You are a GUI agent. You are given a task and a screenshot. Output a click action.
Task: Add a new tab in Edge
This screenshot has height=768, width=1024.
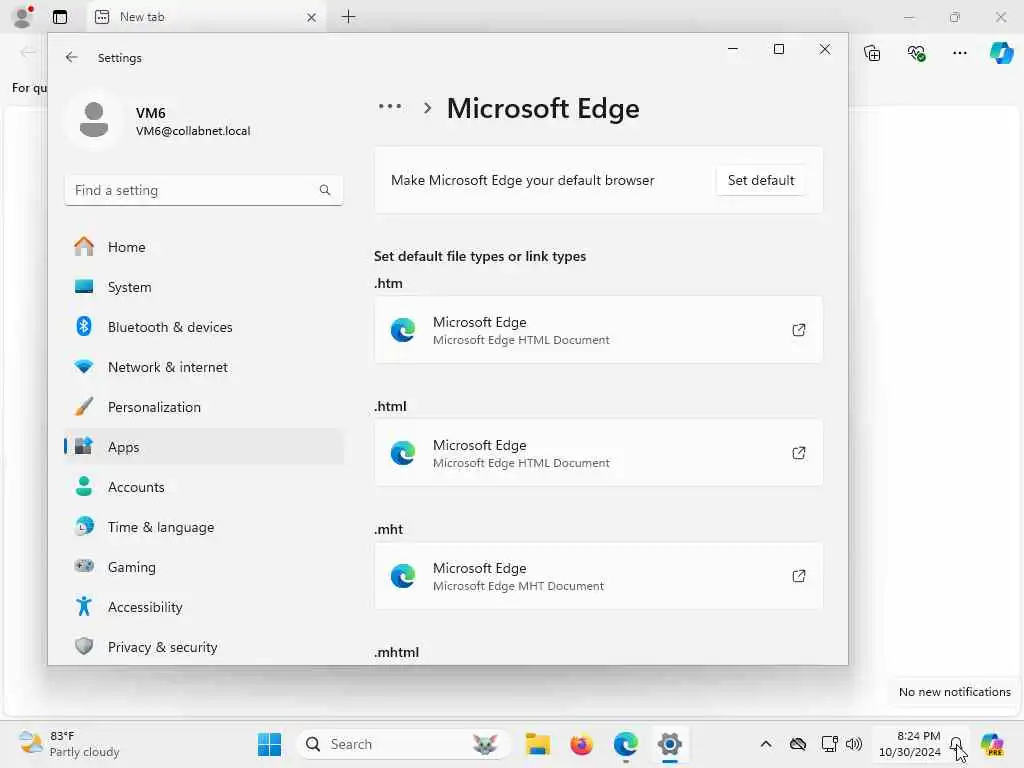point(349,17)
